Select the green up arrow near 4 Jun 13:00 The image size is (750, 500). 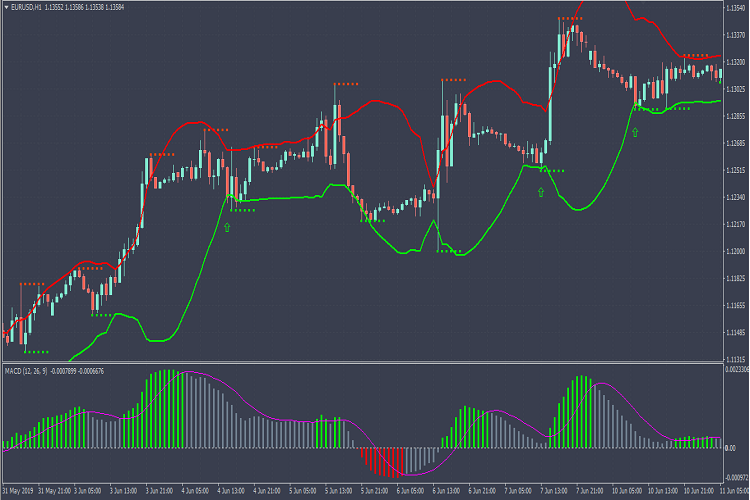point(227,228)
